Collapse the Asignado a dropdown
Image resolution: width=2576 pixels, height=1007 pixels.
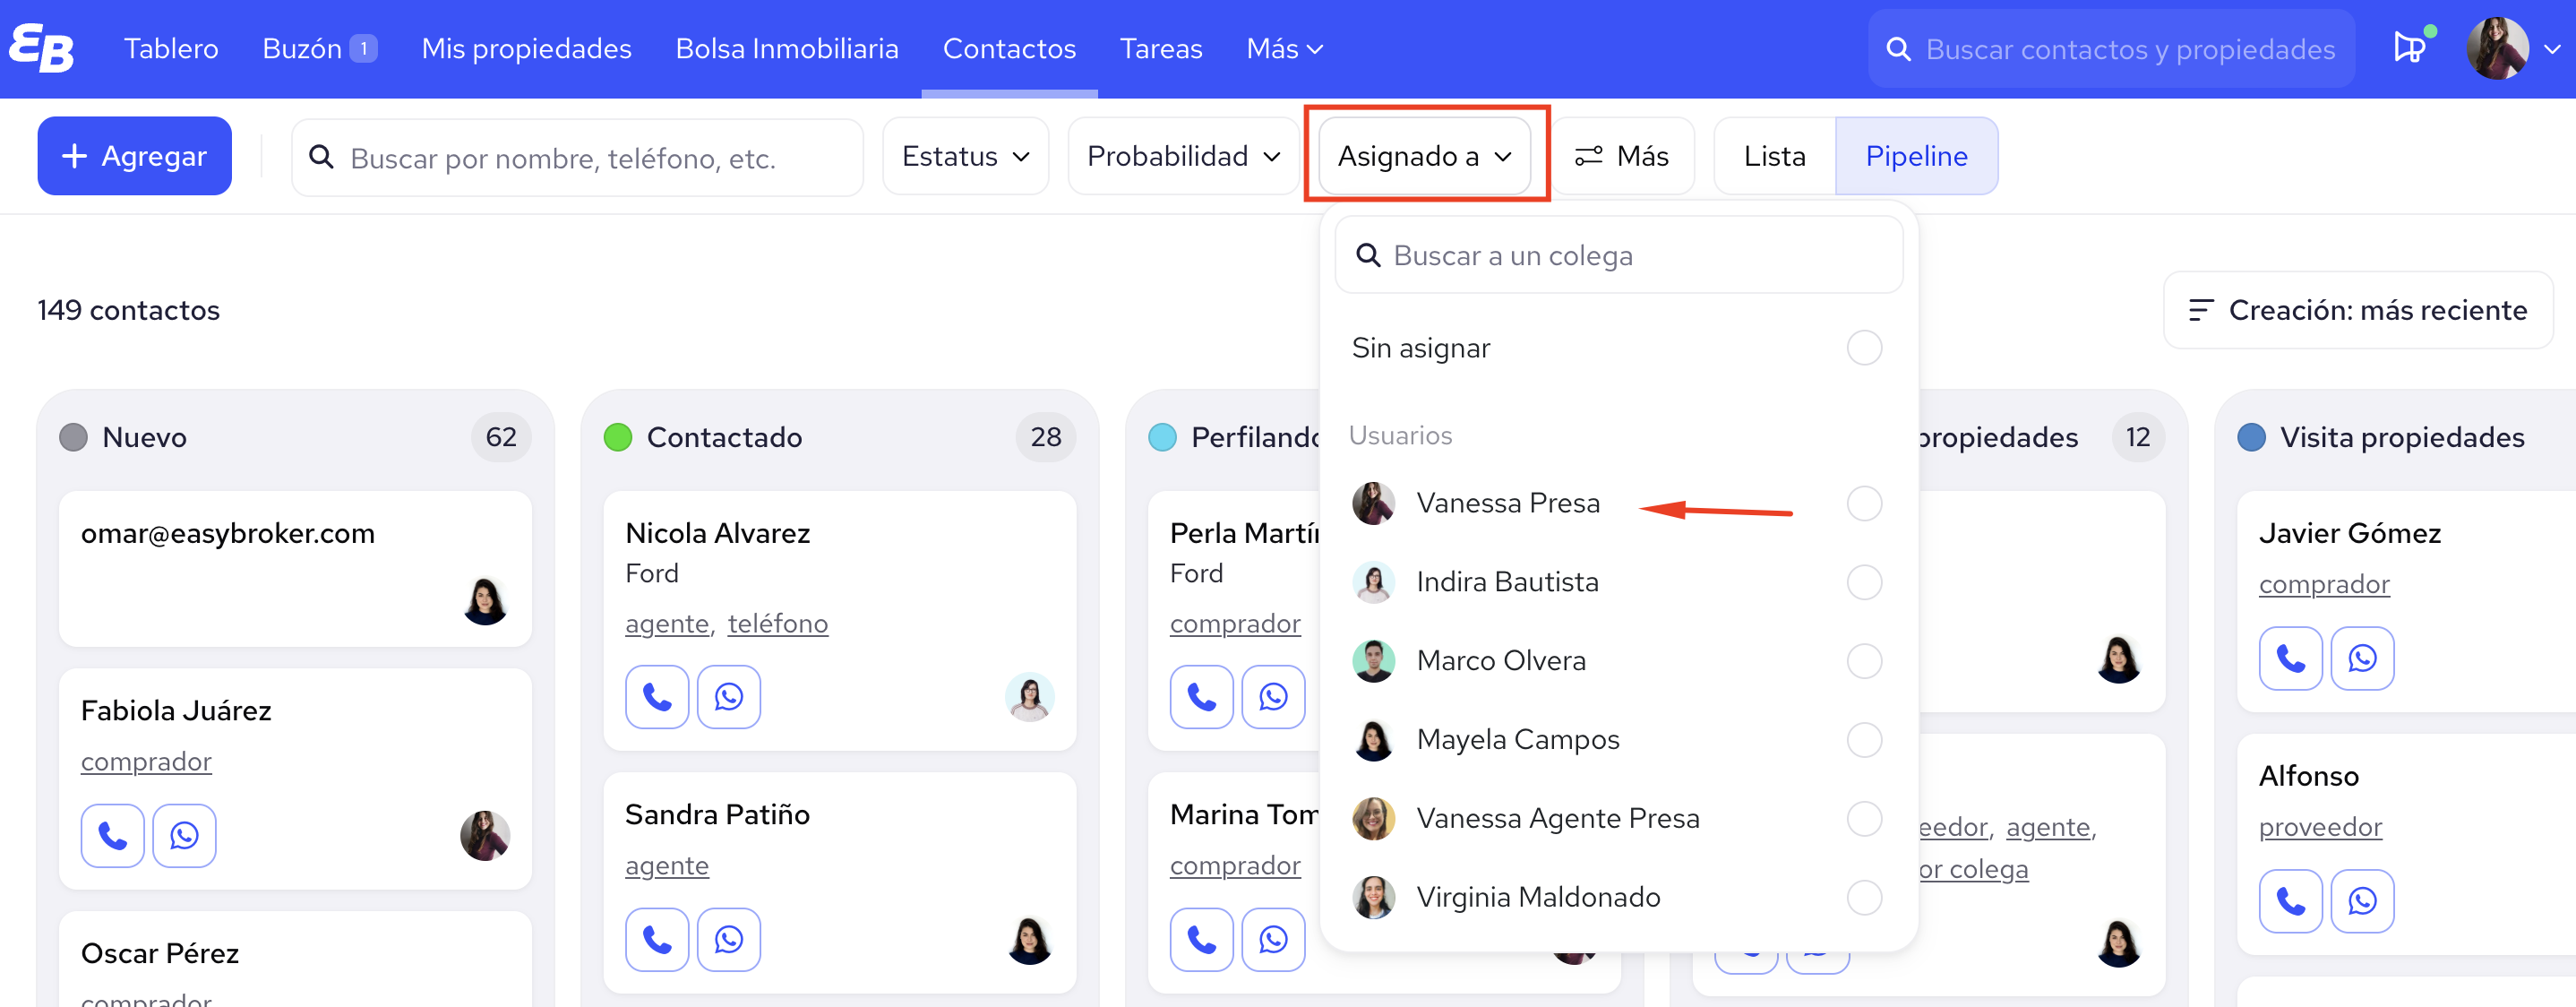coord(1425,156)
